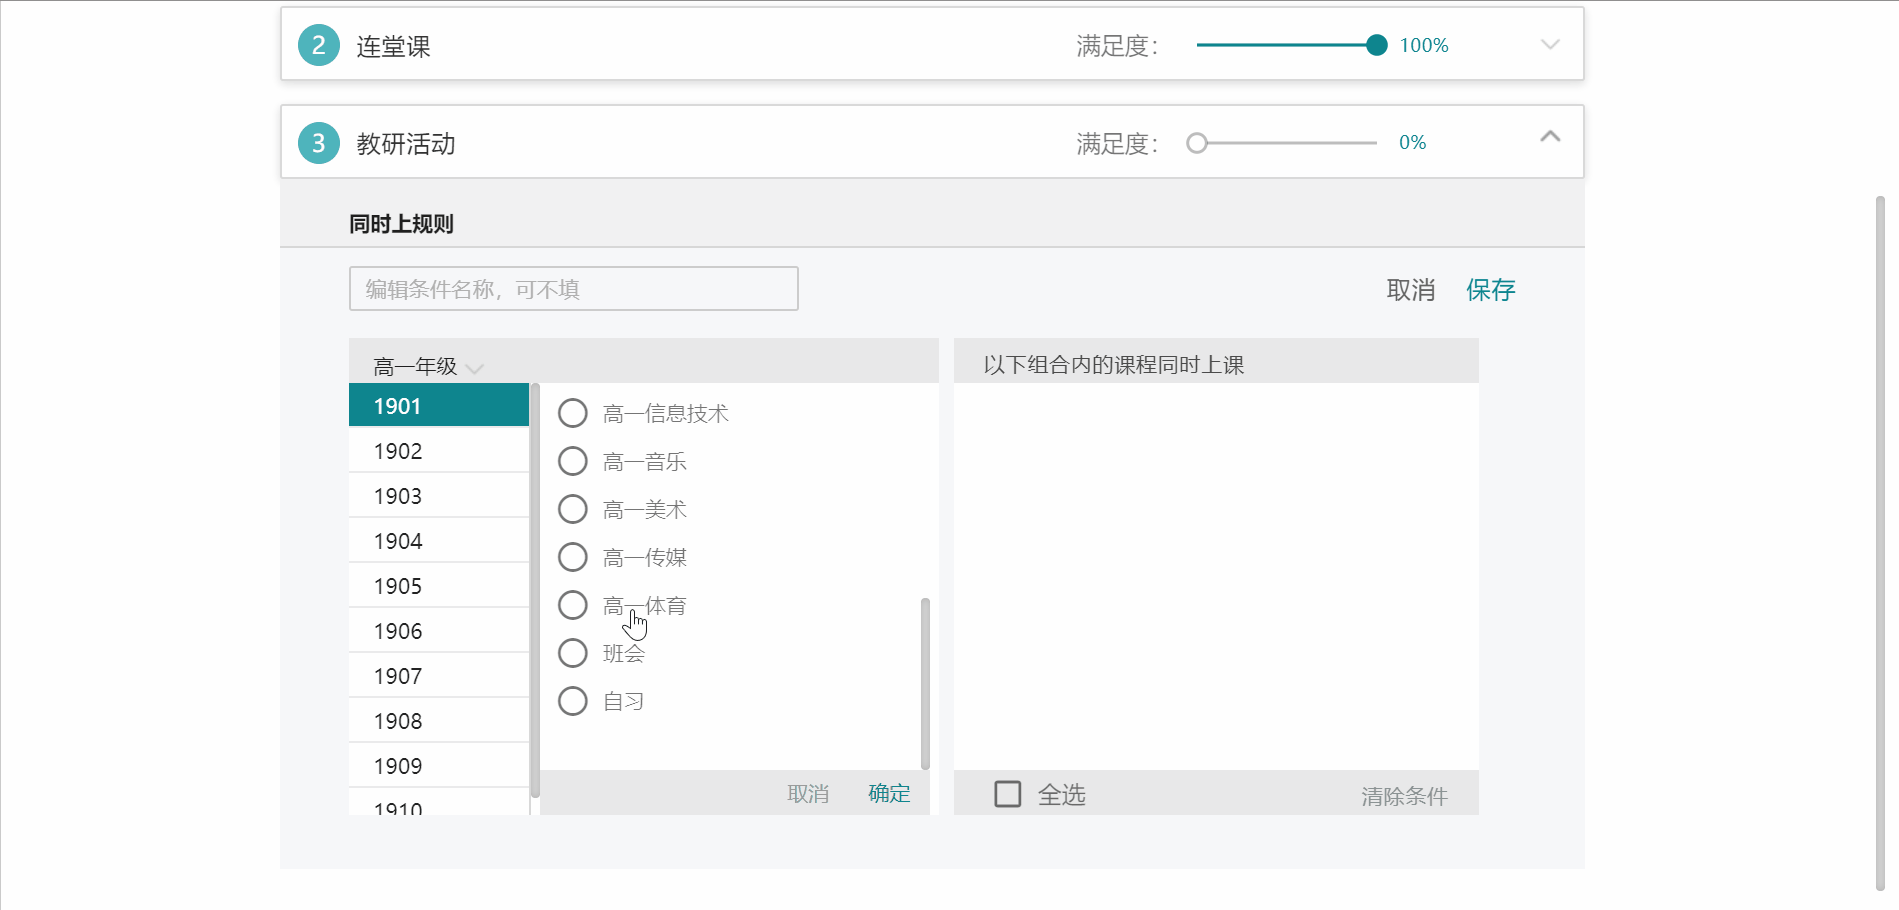
Task: Click the 保存 link
Action: point(1491,290)
